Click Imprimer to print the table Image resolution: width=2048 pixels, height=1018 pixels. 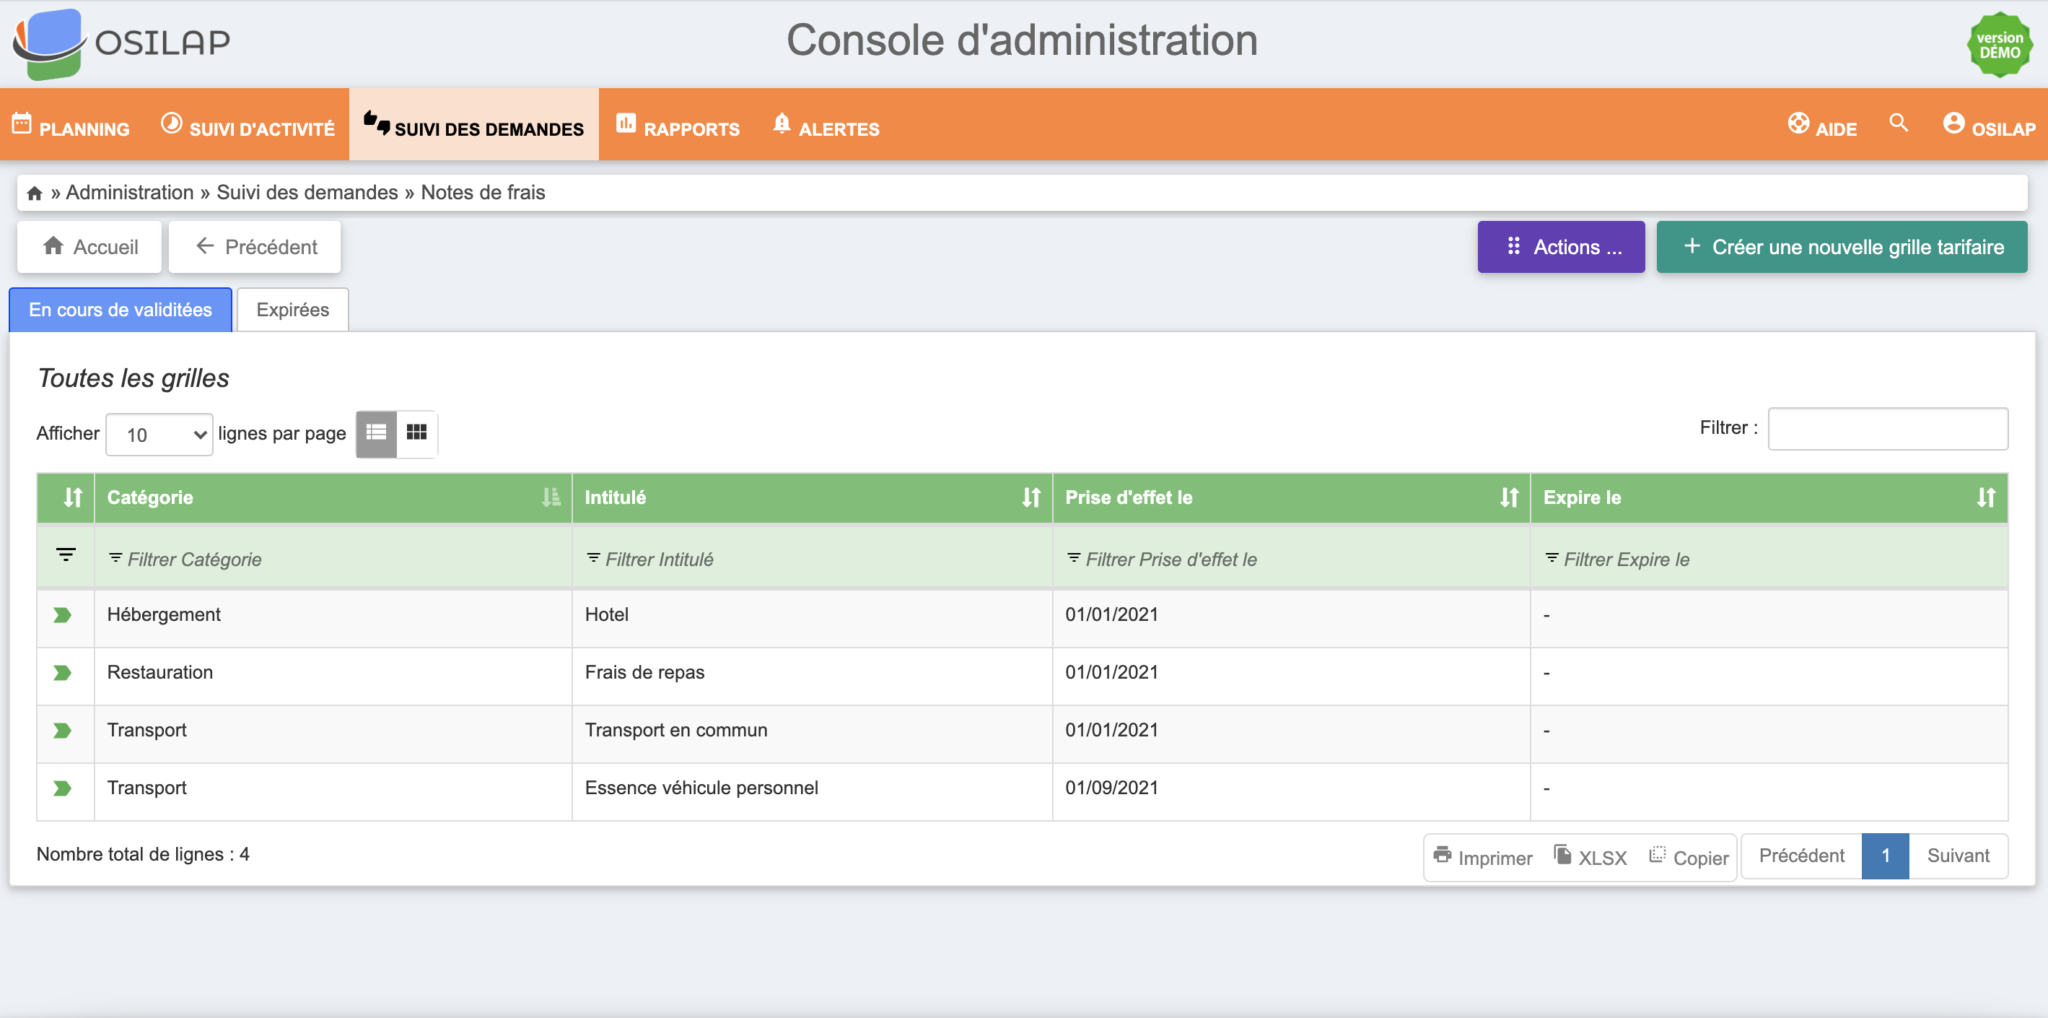(x=1483, y=857)
